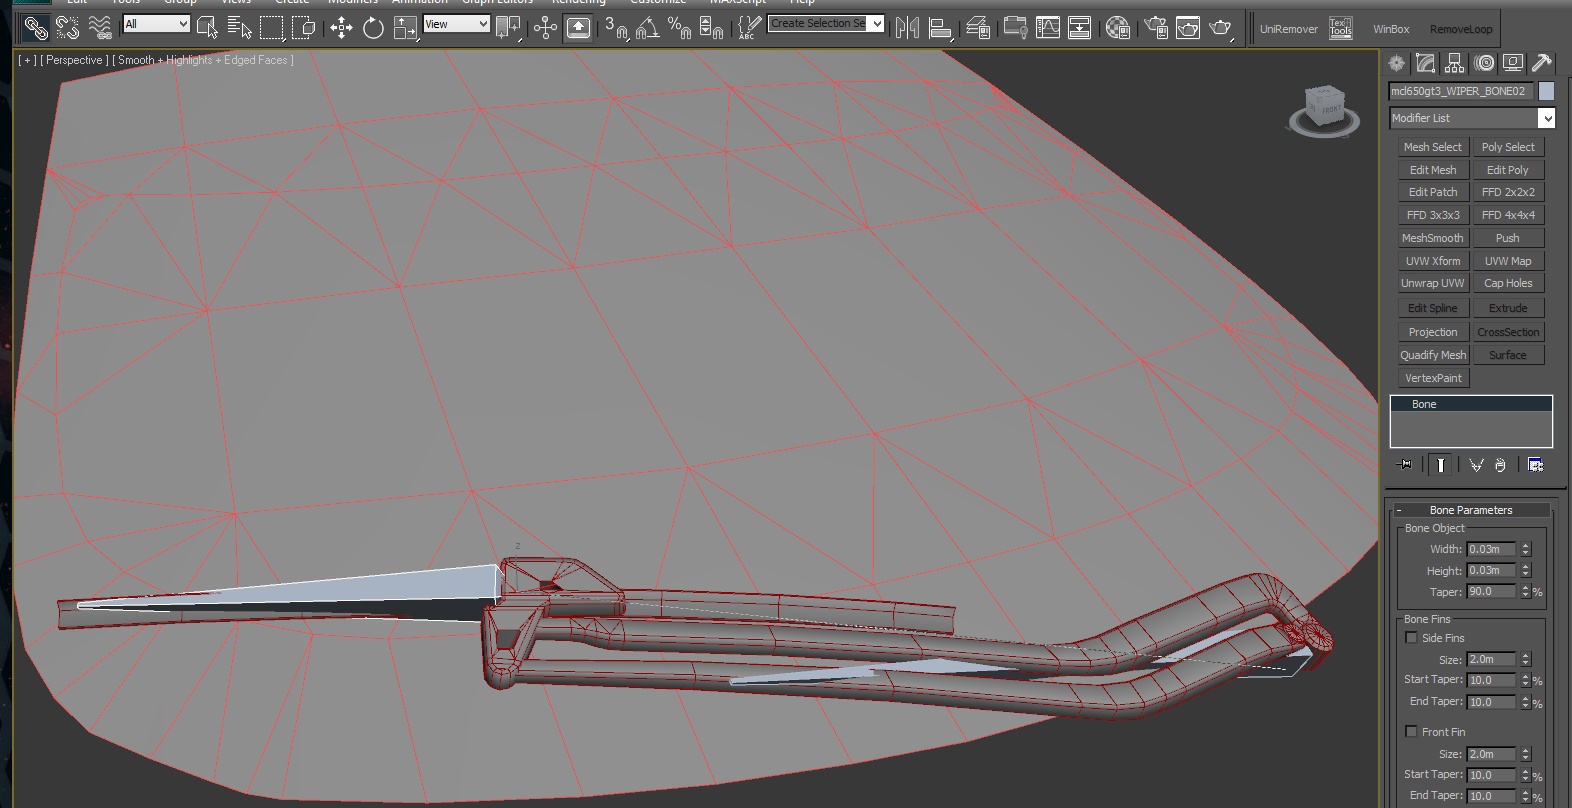Apply the Edit Poly modifier button
Screen dimensions: 1572x808
point(1508,170)
